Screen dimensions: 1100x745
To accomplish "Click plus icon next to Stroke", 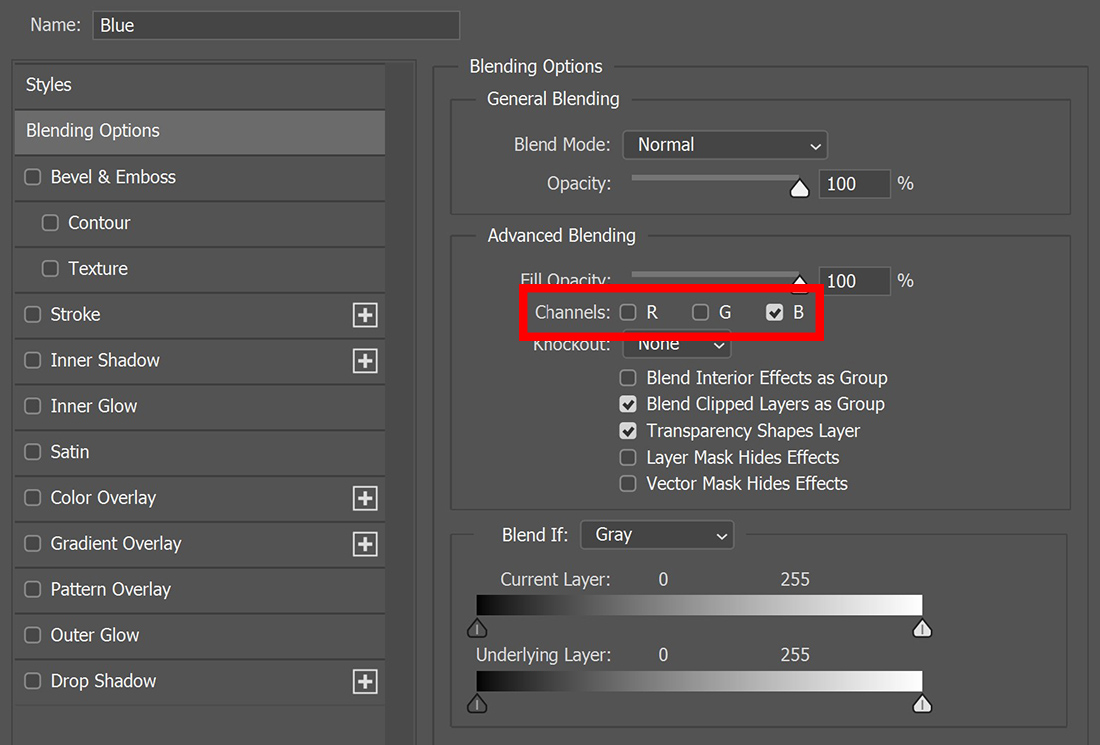I will [365, 315].
